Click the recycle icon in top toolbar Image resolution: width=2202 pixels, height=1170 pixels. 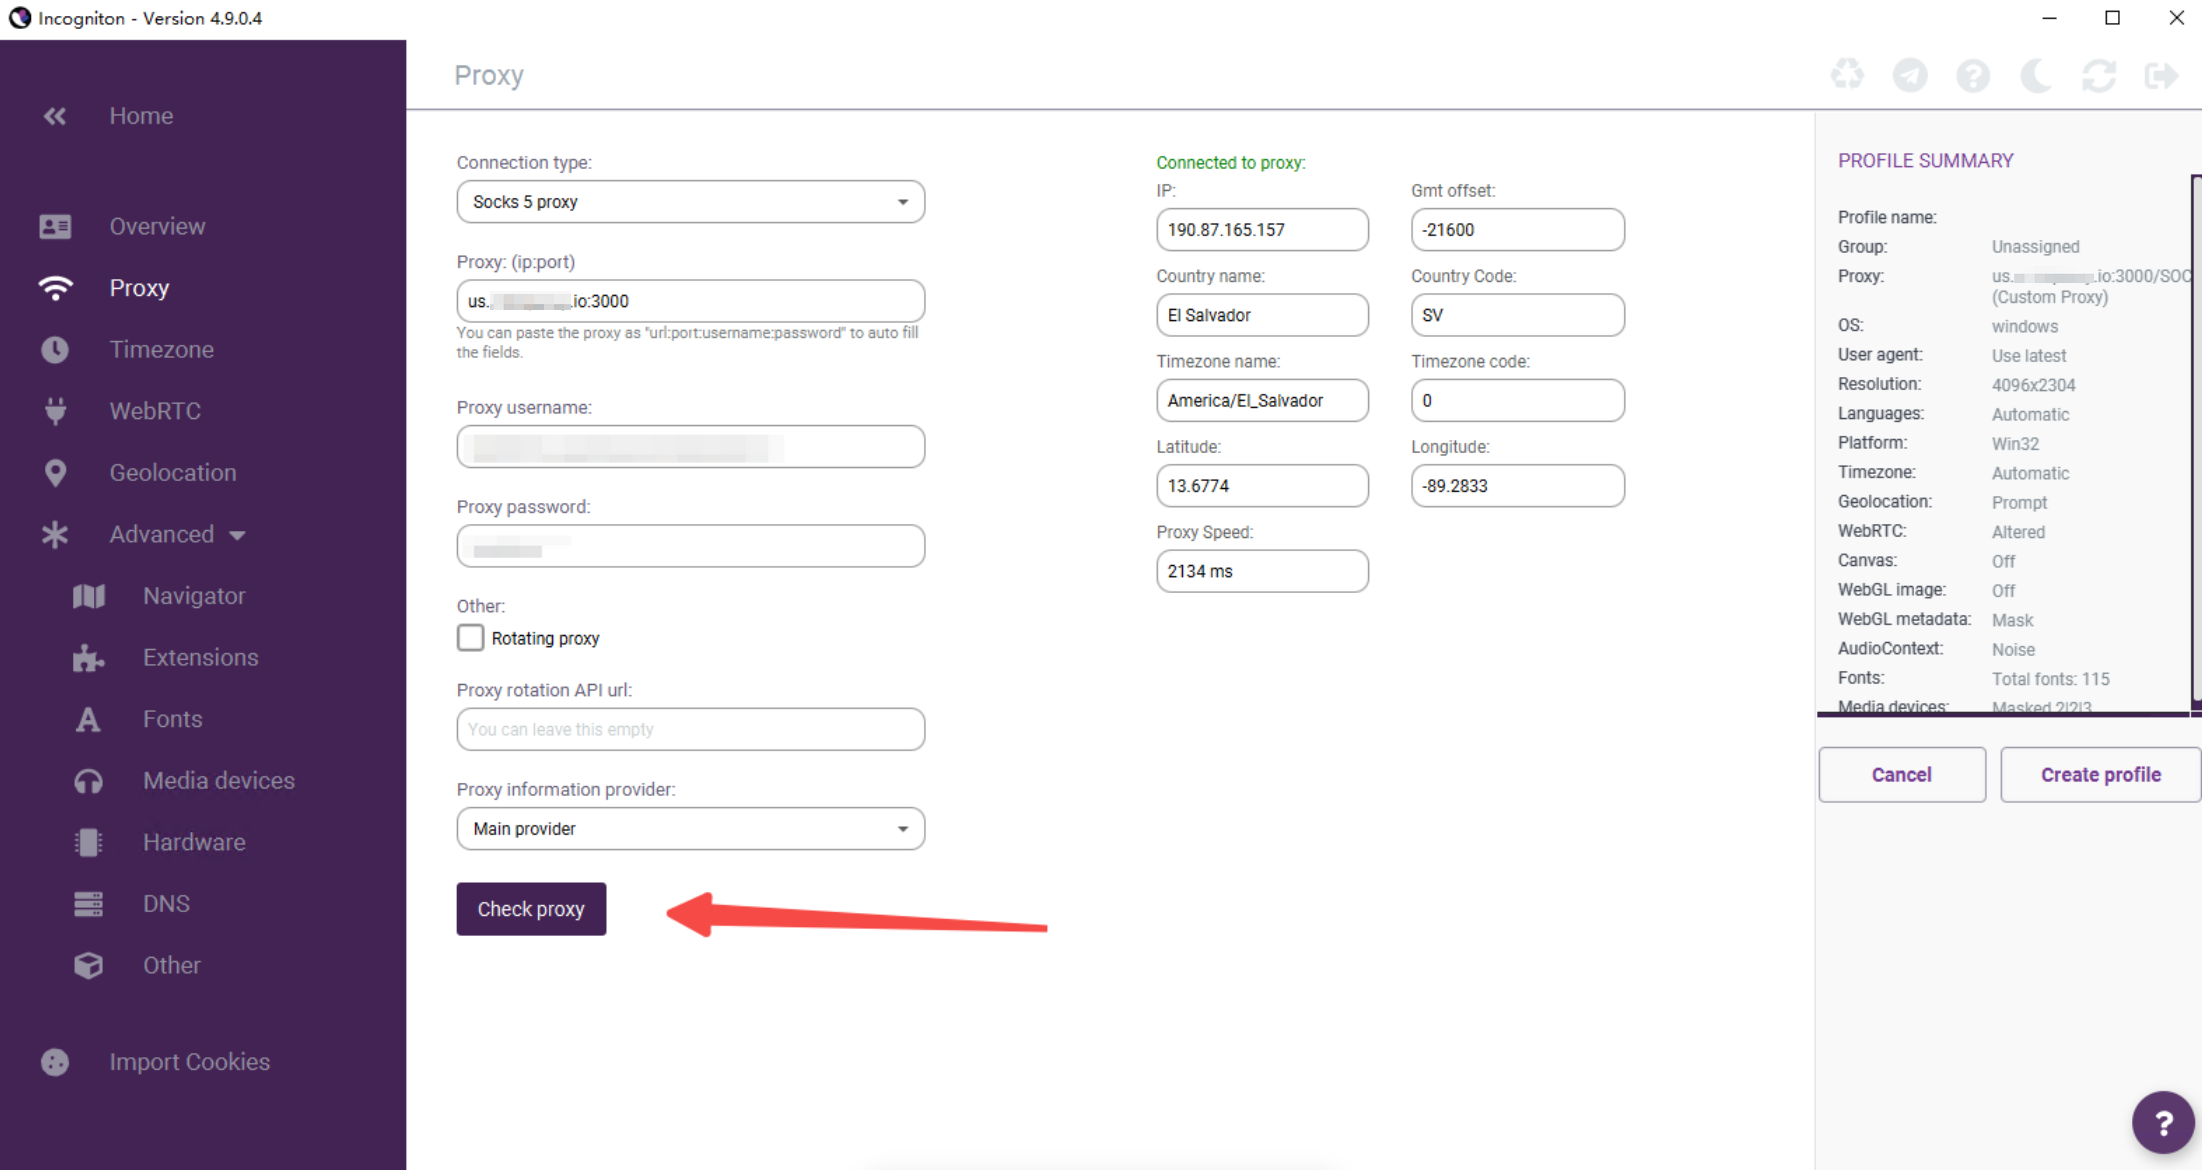[1847, 75]
